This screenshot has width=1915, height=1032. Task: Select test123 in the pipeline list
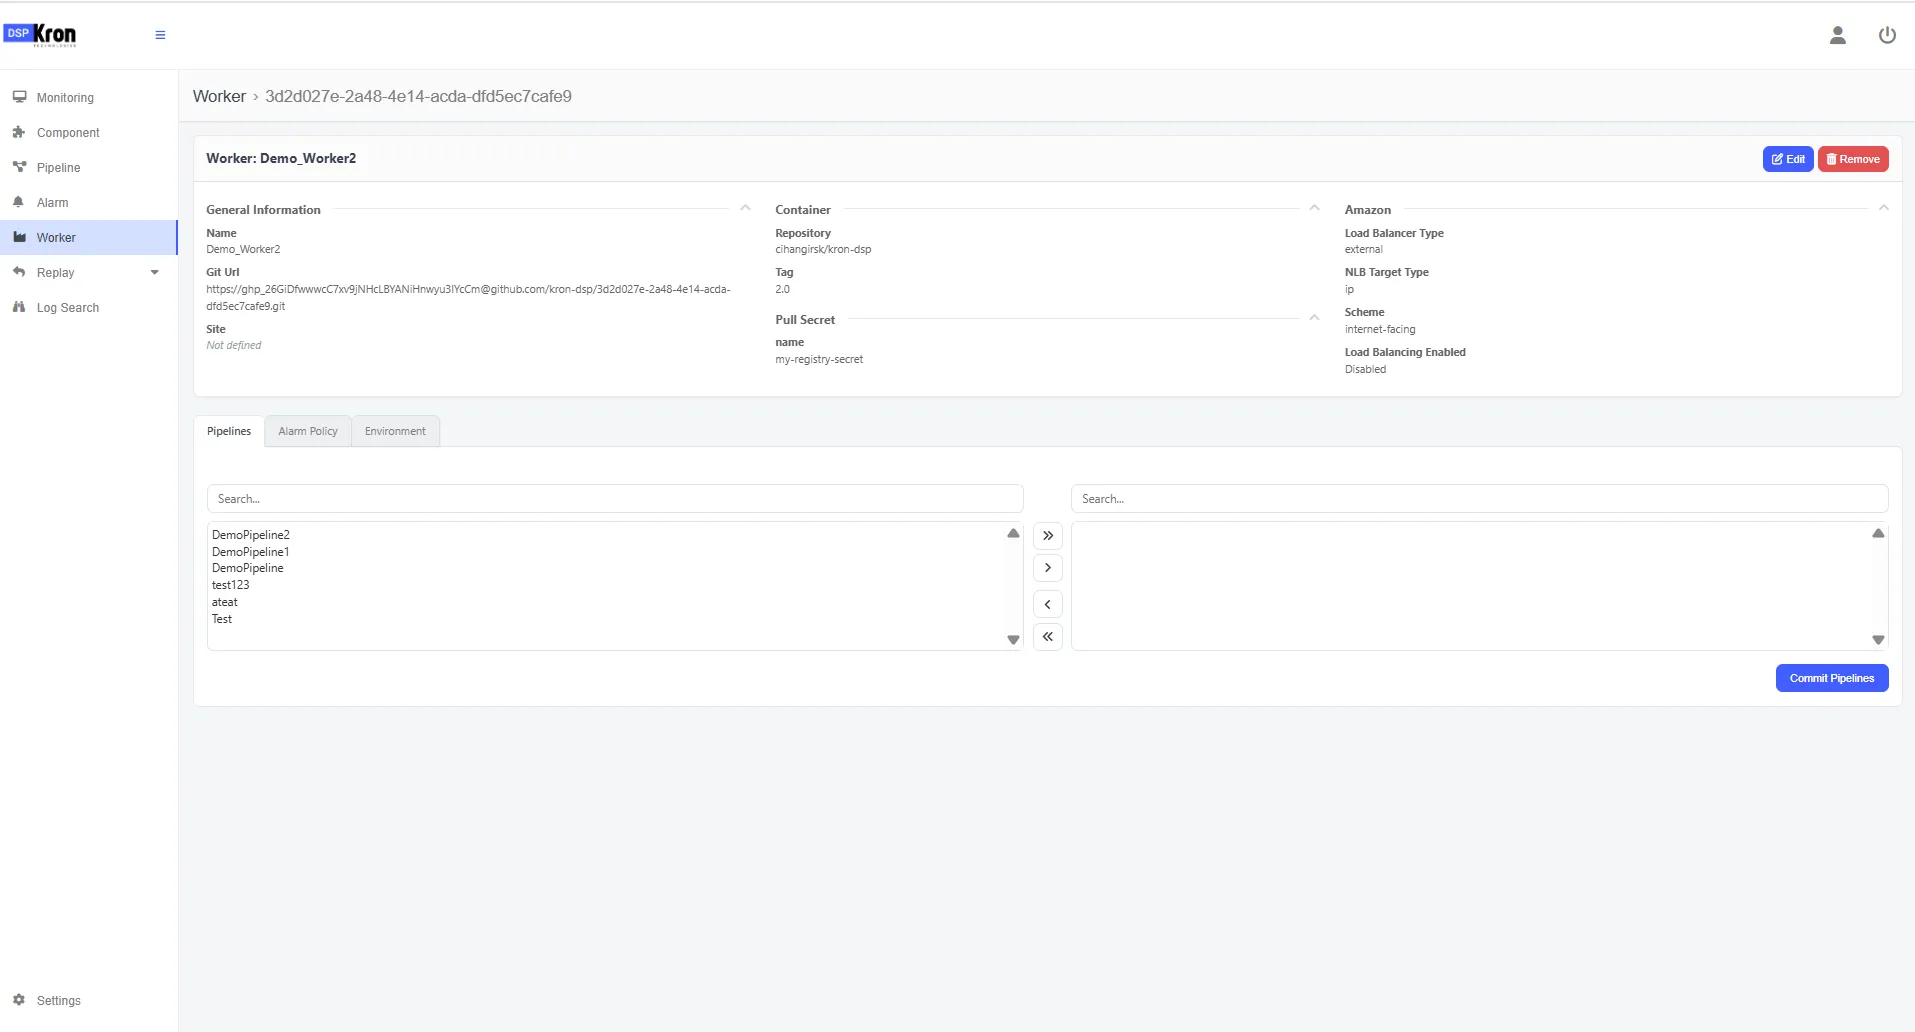click(231, 585)
